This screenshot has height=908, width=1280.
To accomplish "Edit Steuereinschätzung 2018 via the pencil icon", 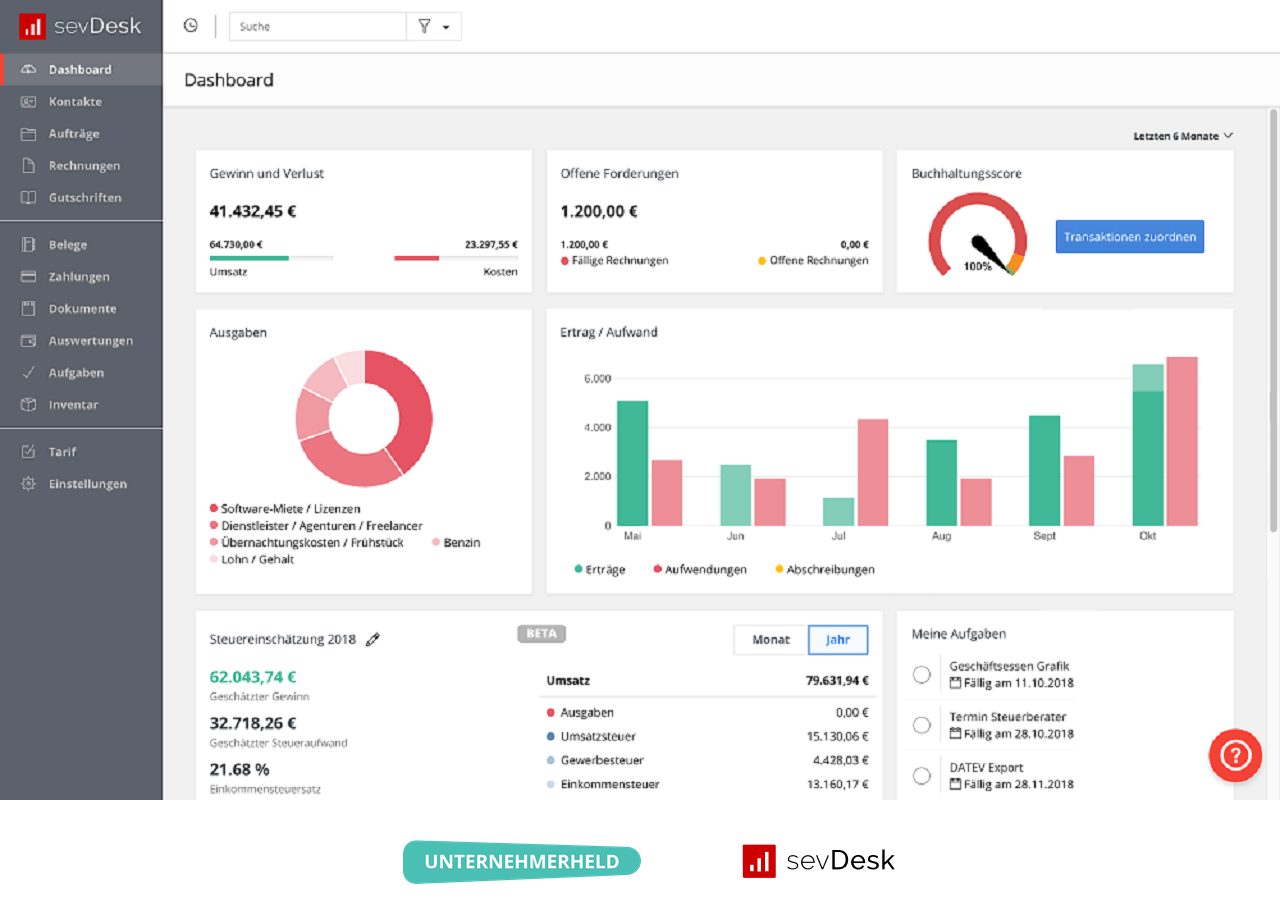I will (x=372, y=638).
